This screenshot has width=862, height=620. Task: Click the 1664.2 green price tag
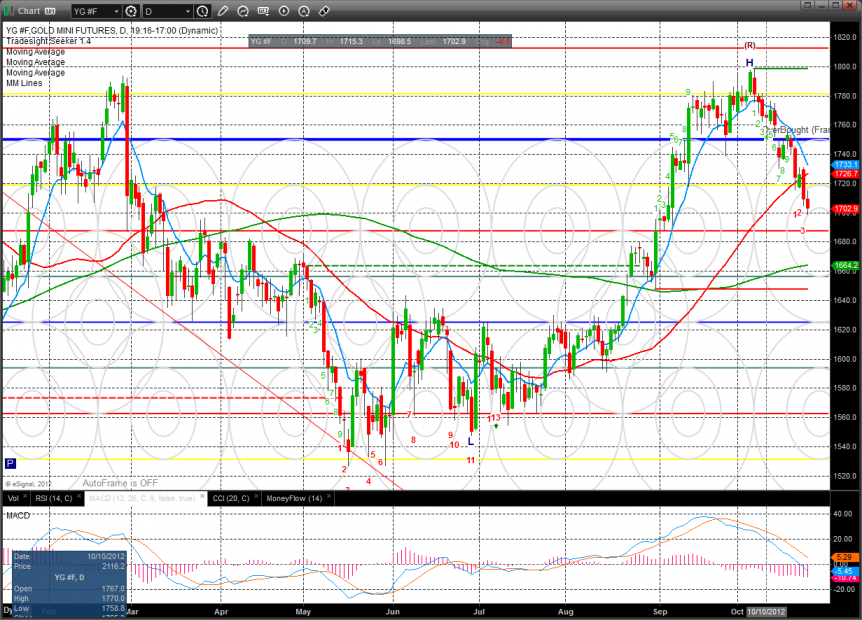coord(845,265)
